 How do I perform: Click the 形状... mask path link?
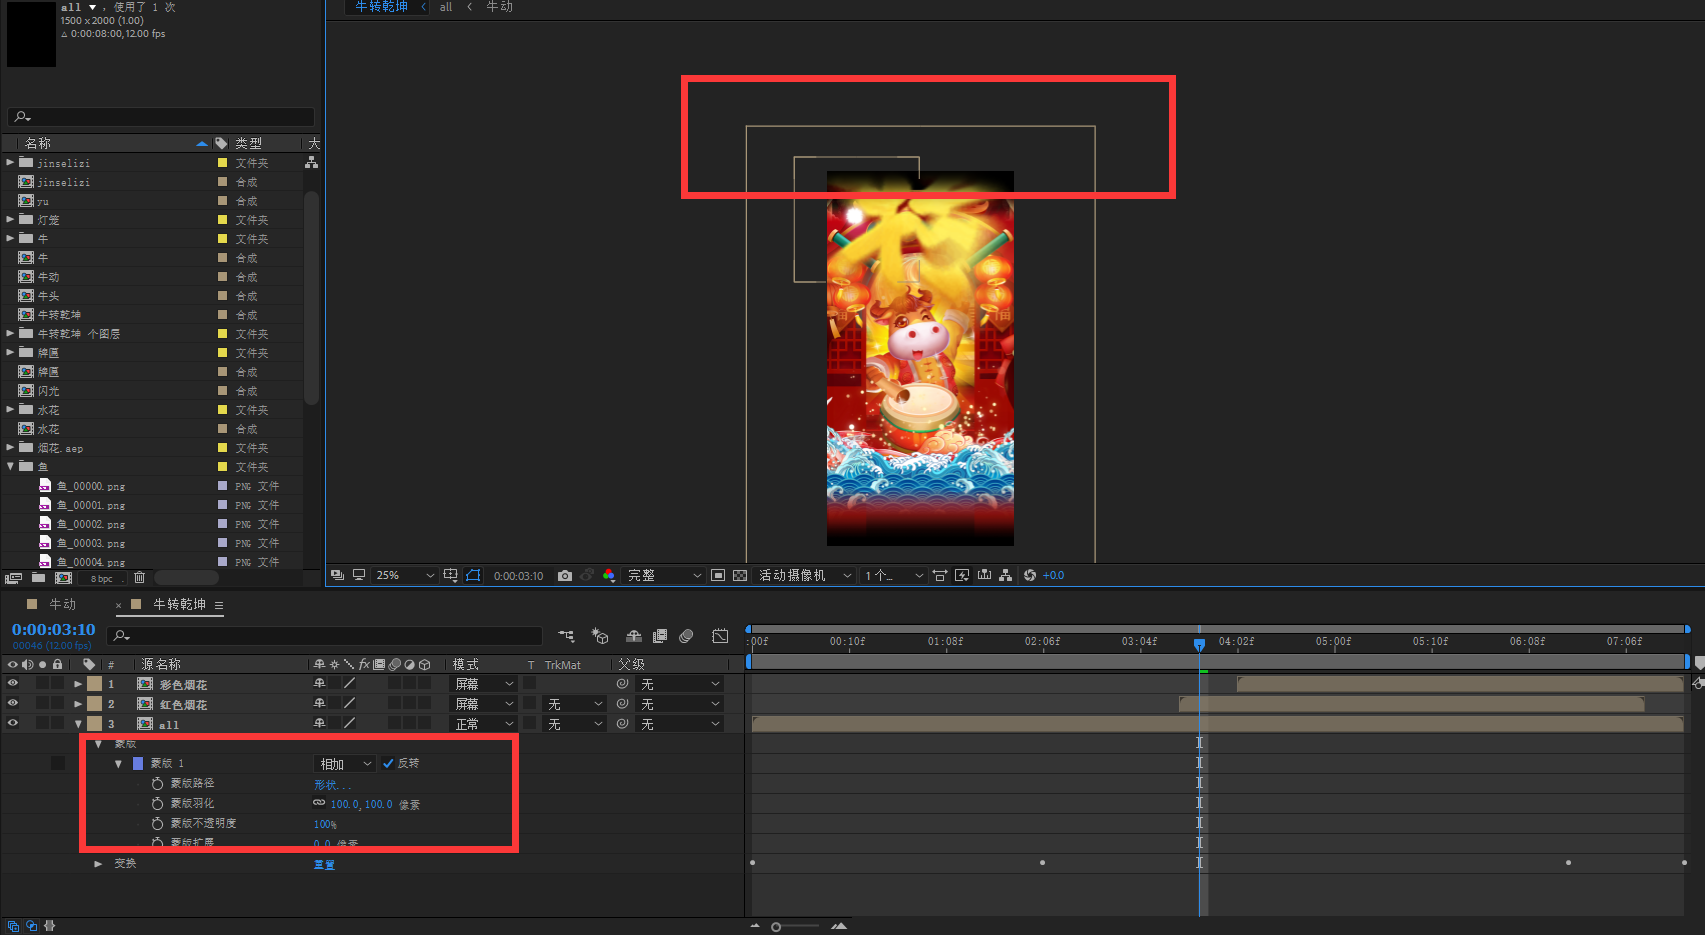(333, 785)
